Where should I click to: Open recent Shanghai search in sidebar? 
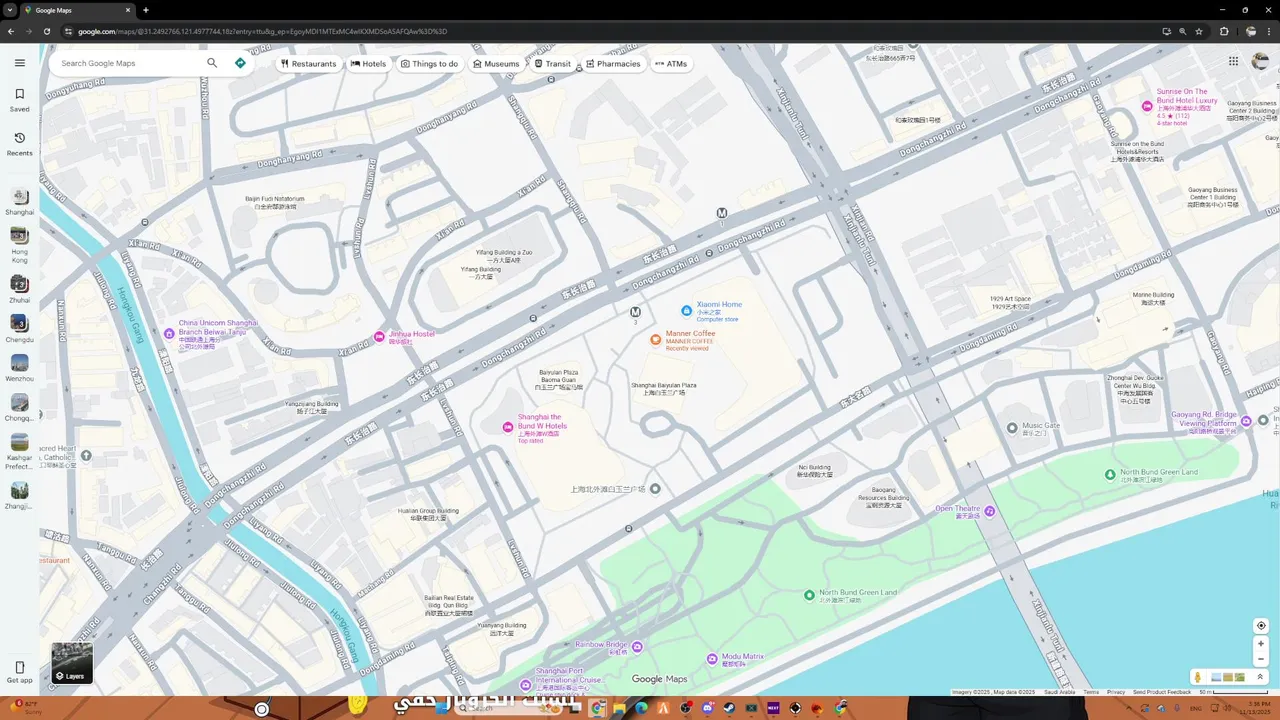(x=19, y=201)
